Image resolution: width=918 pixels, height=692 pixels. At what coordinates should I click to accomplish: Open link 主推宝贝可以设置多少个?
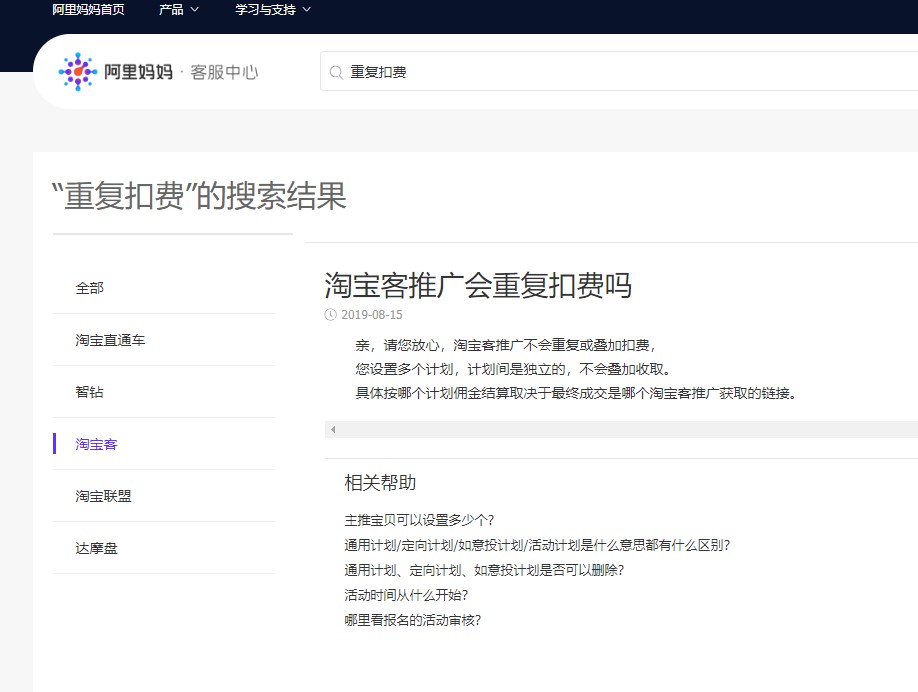(419, 520)
